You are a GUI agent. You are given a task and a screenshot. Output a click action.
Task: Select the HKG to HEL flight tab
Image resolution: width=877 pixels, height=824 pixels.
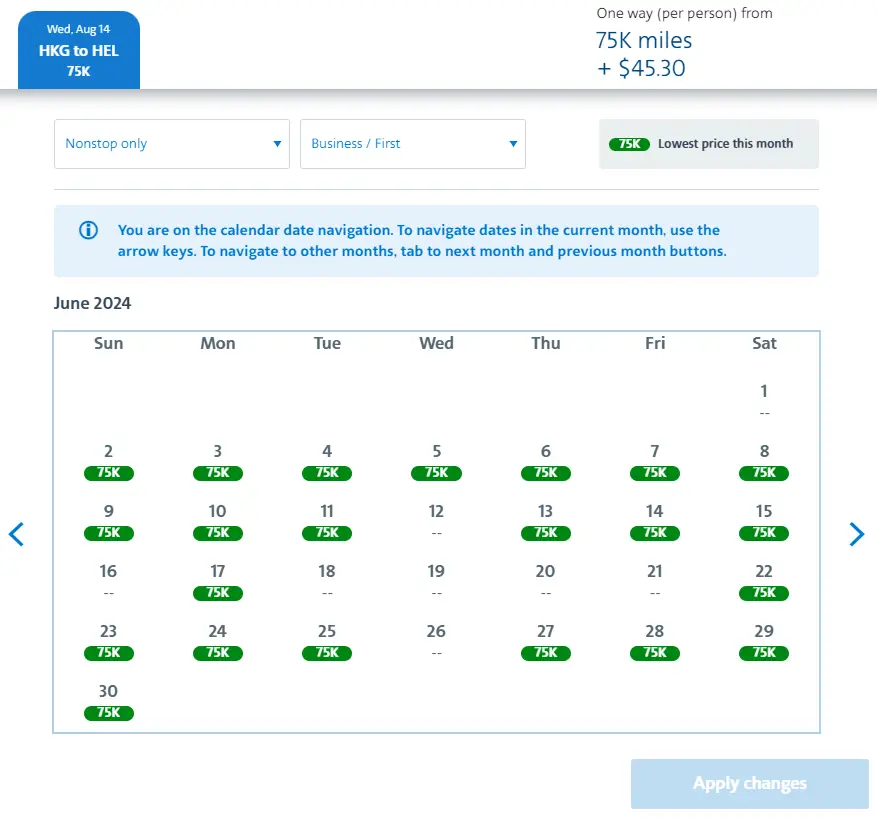coord(79,50)
